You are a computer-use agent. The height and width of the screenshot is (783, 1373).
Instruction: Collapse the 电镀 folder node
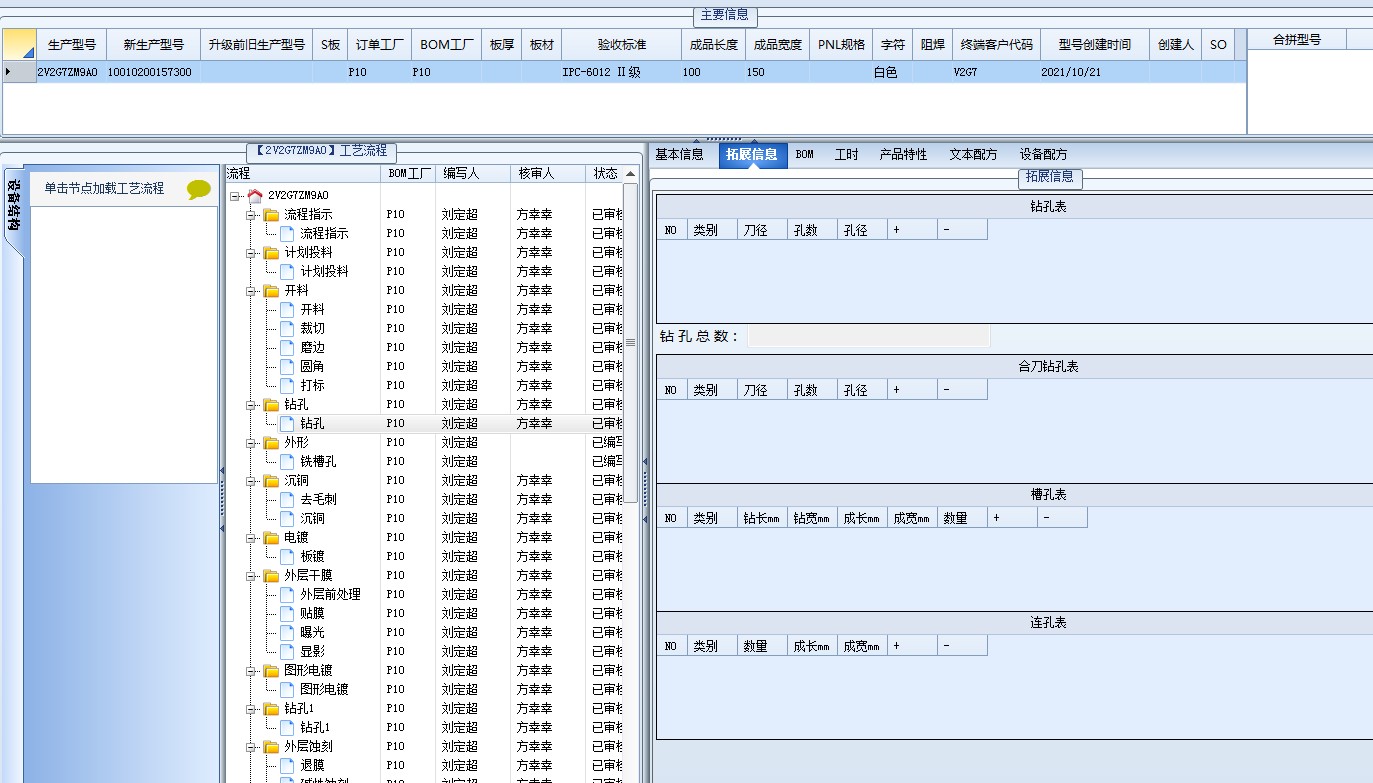[x=251, y=538]
